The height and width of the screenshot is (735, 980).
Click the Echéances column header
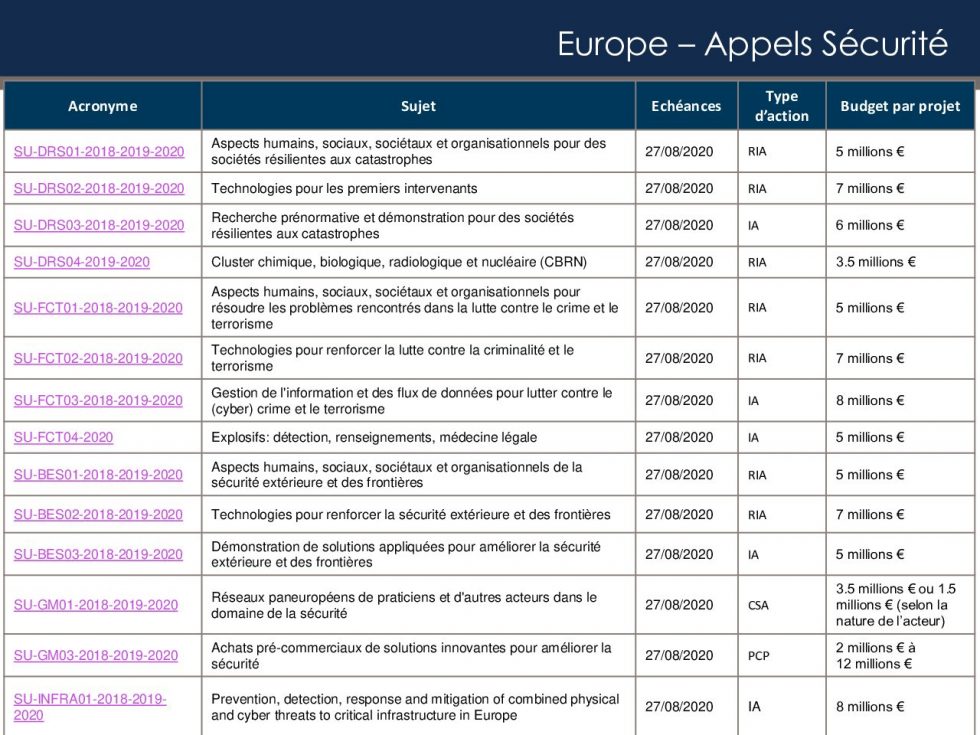pyautogui.click(x=686, y=106)
